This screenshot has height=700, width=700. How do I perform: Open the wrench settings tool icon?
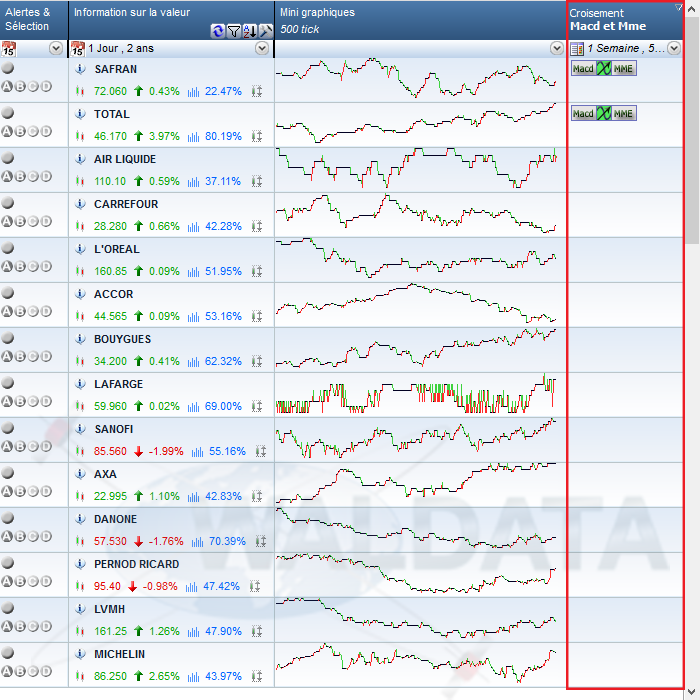point(266,31)
